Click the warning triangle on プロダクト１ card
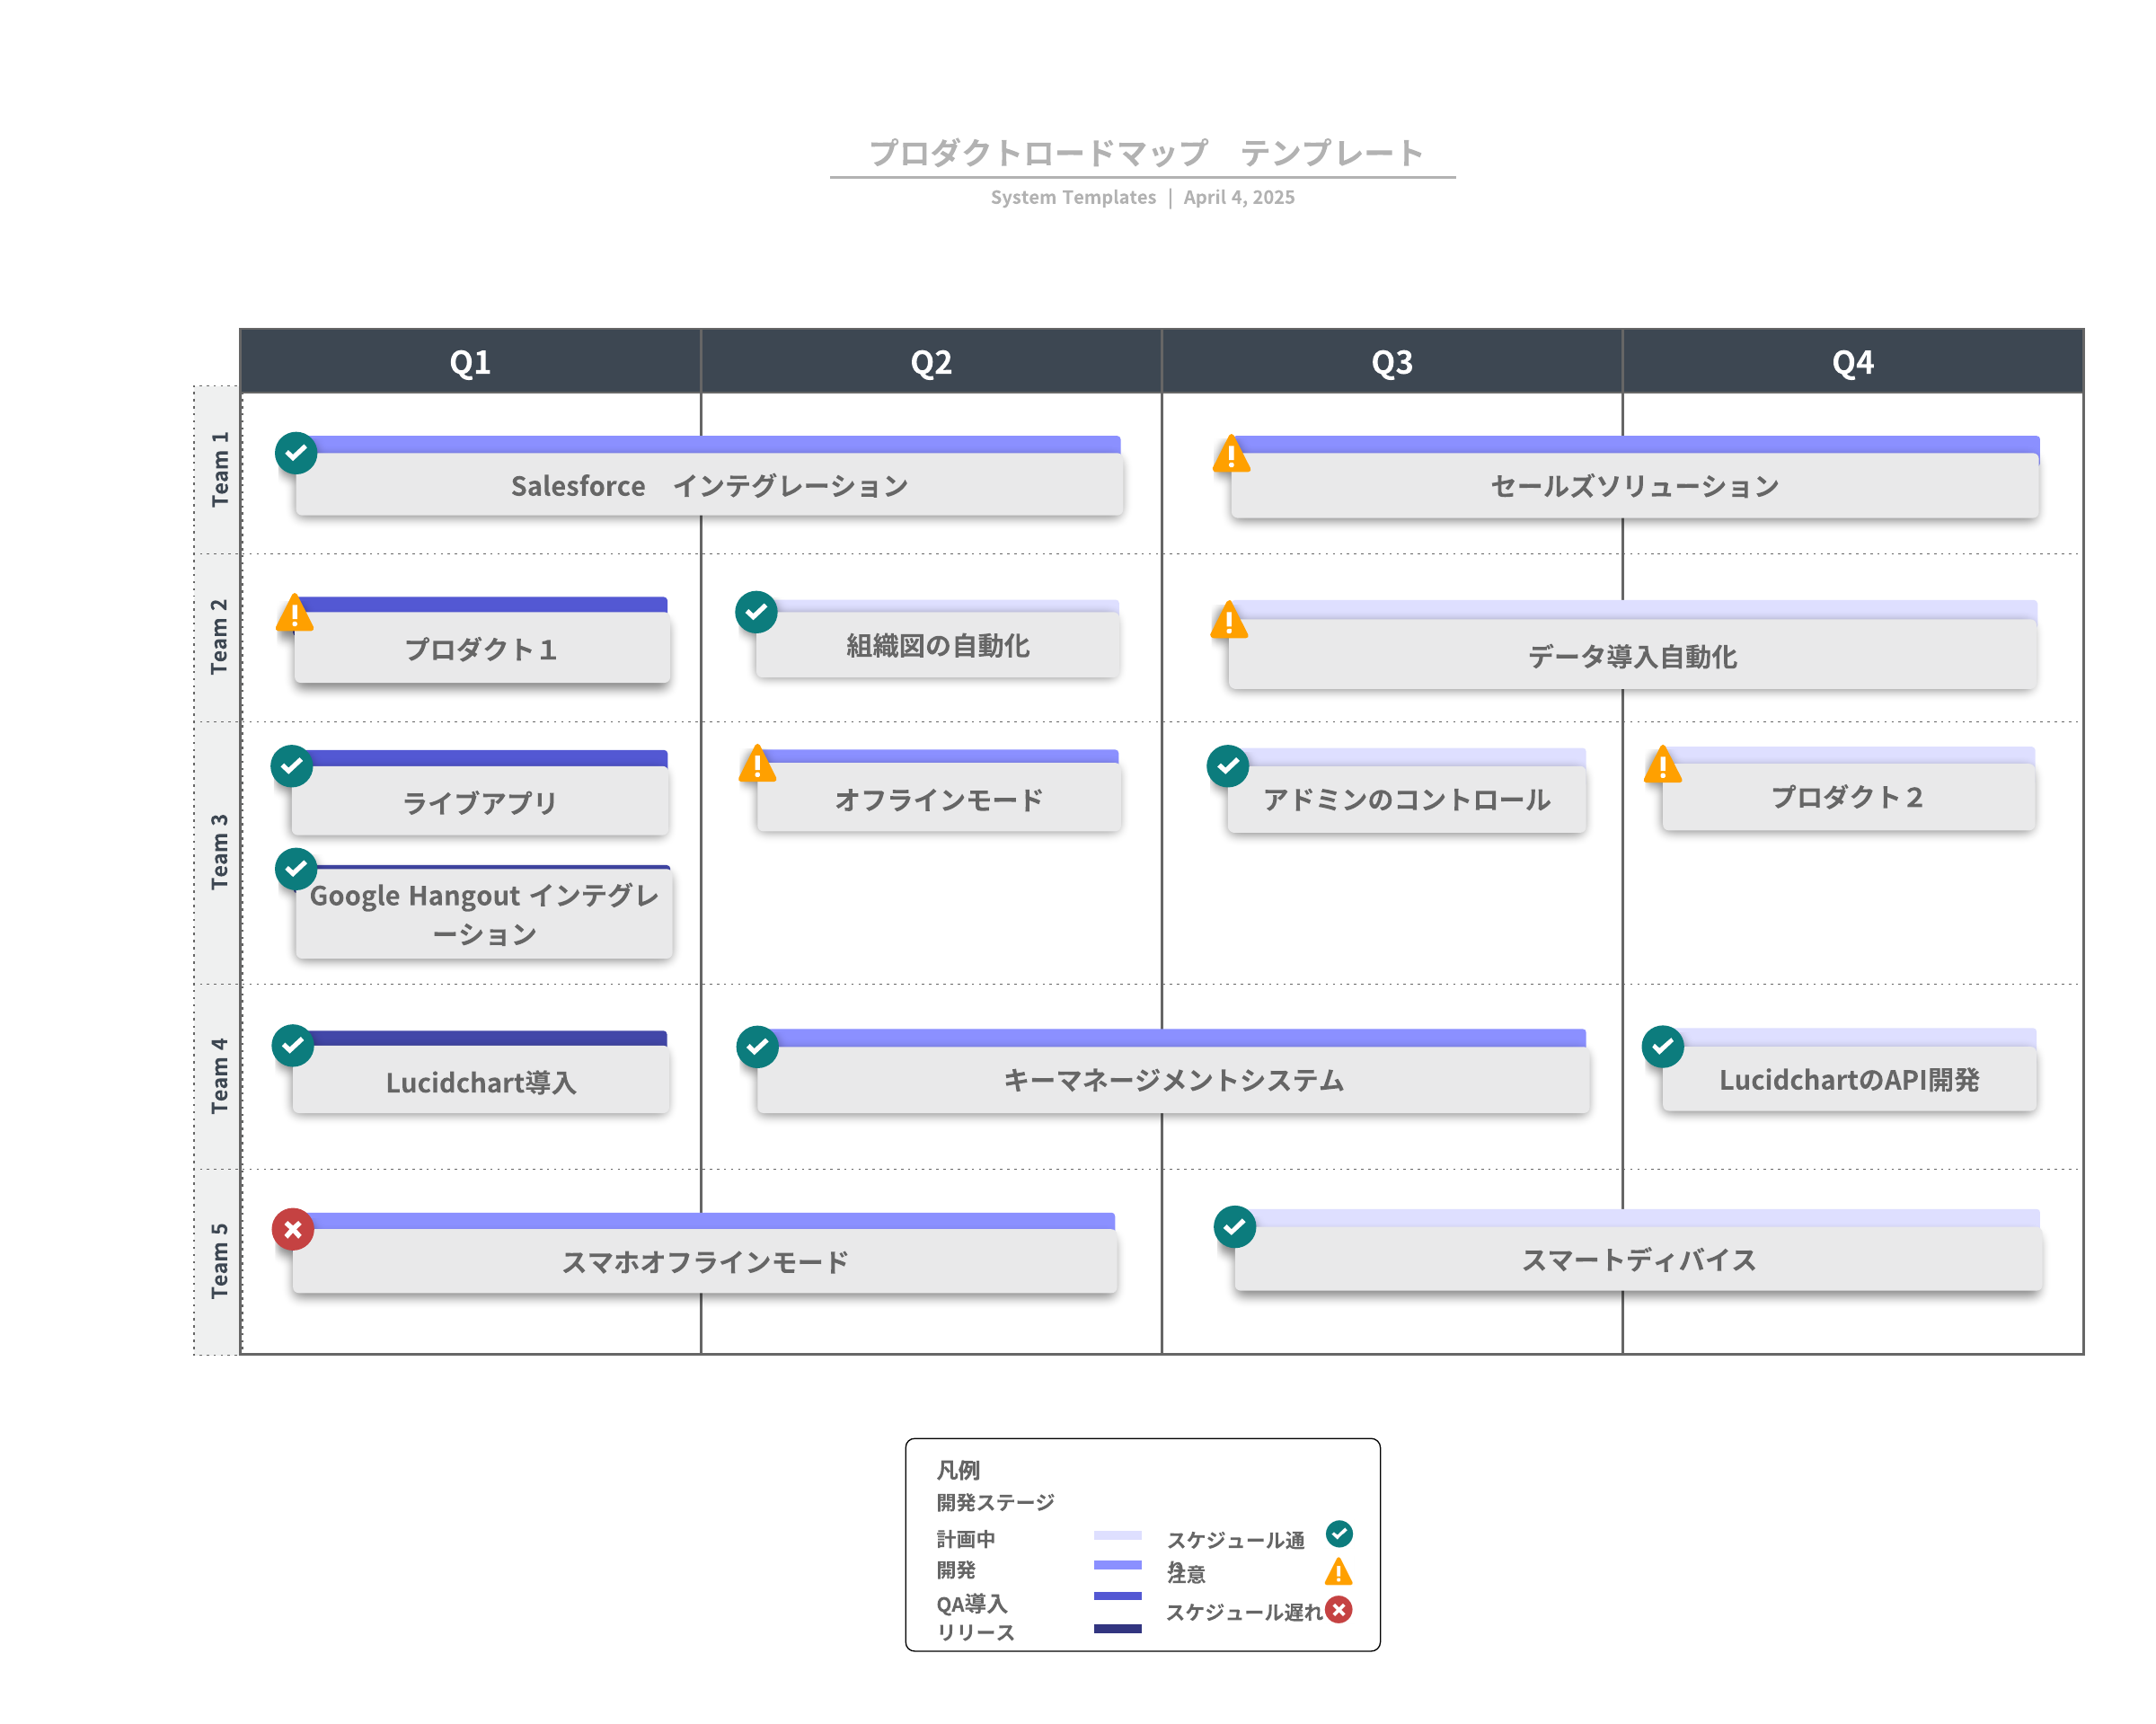The height and width of the screenshot is (1724, 2156). coord(295,615)
